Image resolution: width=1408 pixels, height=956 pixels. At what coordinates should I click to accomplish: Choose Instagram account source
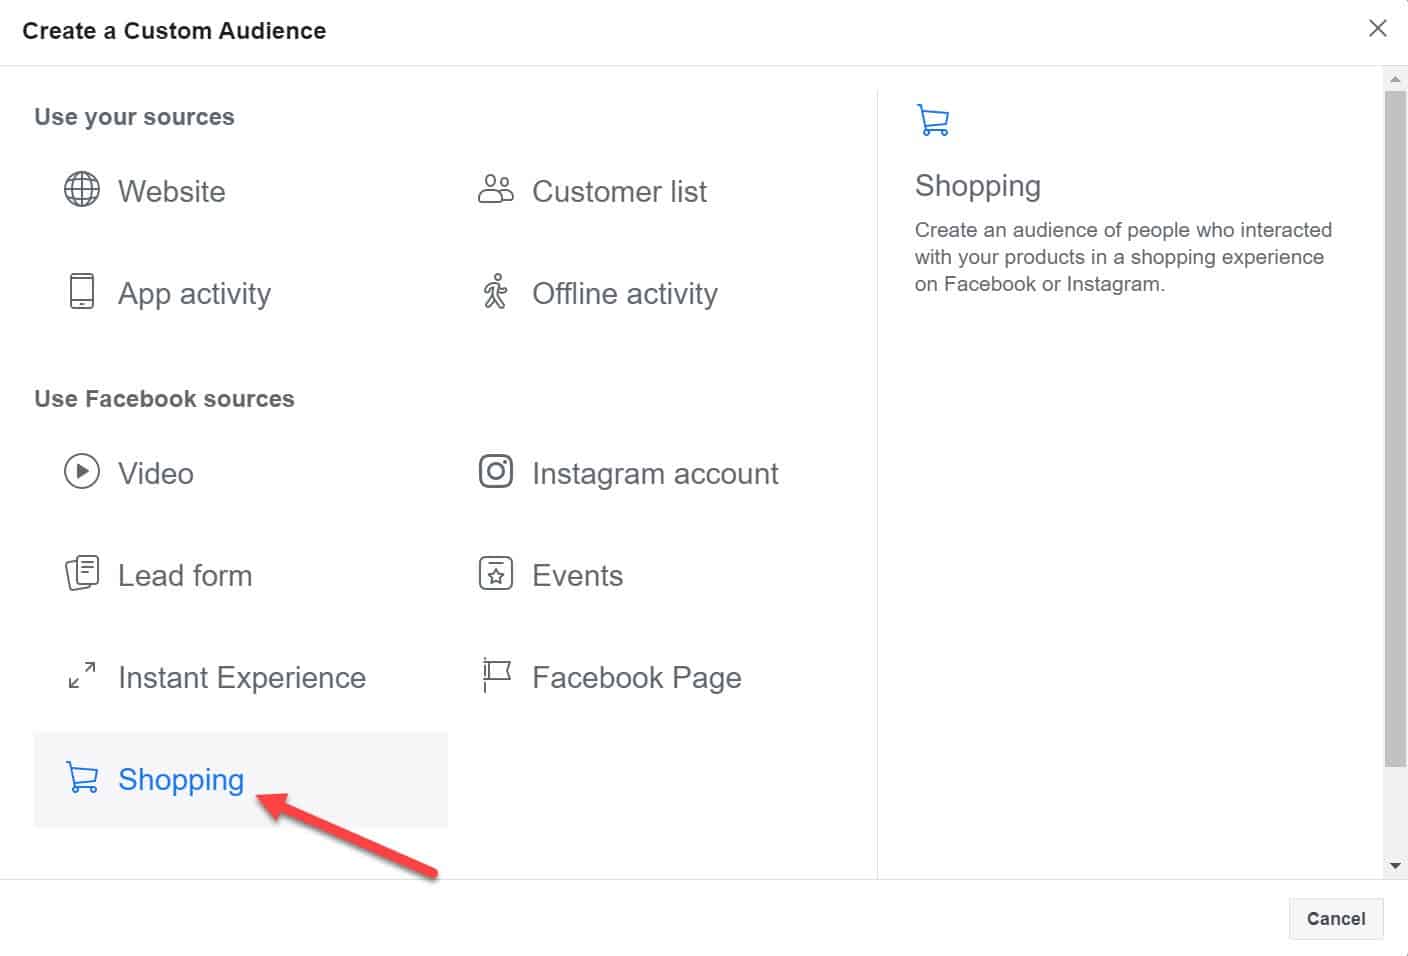[655, 472]
